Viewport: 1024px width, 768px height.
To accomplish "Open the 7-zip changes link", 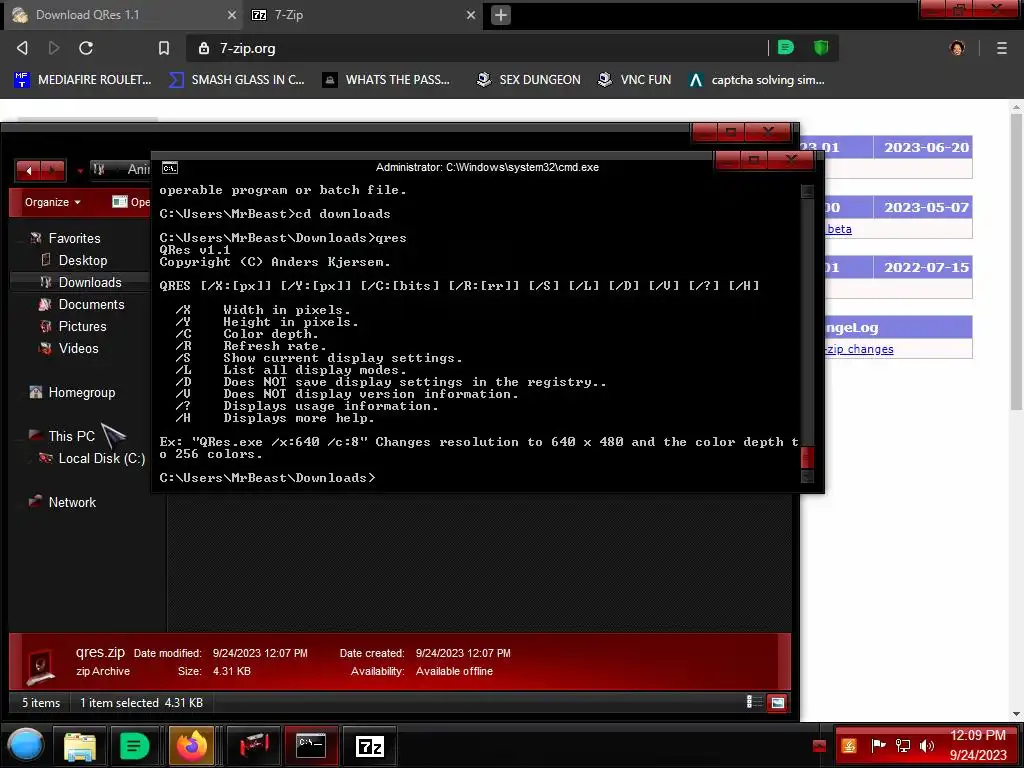I will (x=859, y=349).
